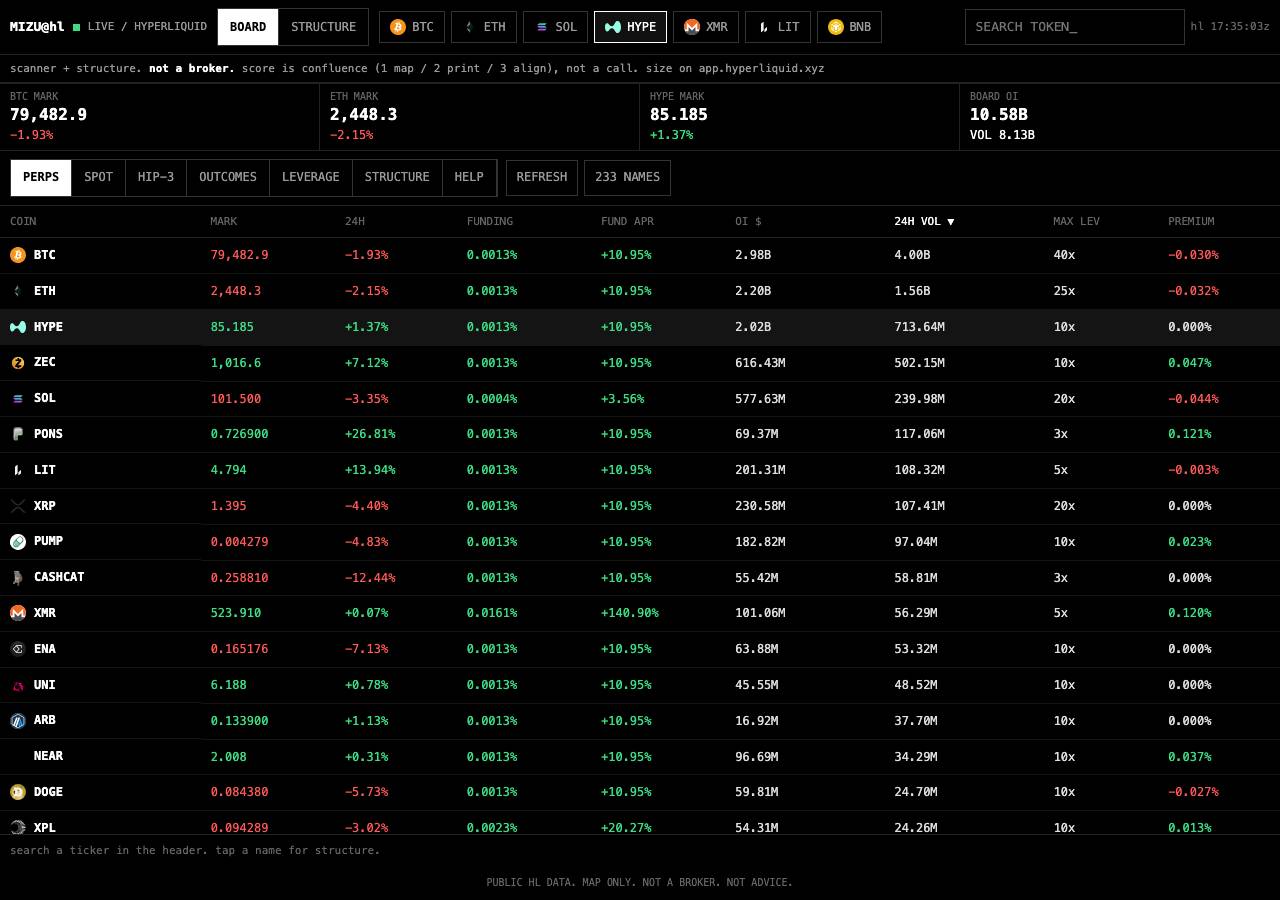Click the BTC coin icon in the table
The image size is (1280, 900).
[x=17, y=255]
